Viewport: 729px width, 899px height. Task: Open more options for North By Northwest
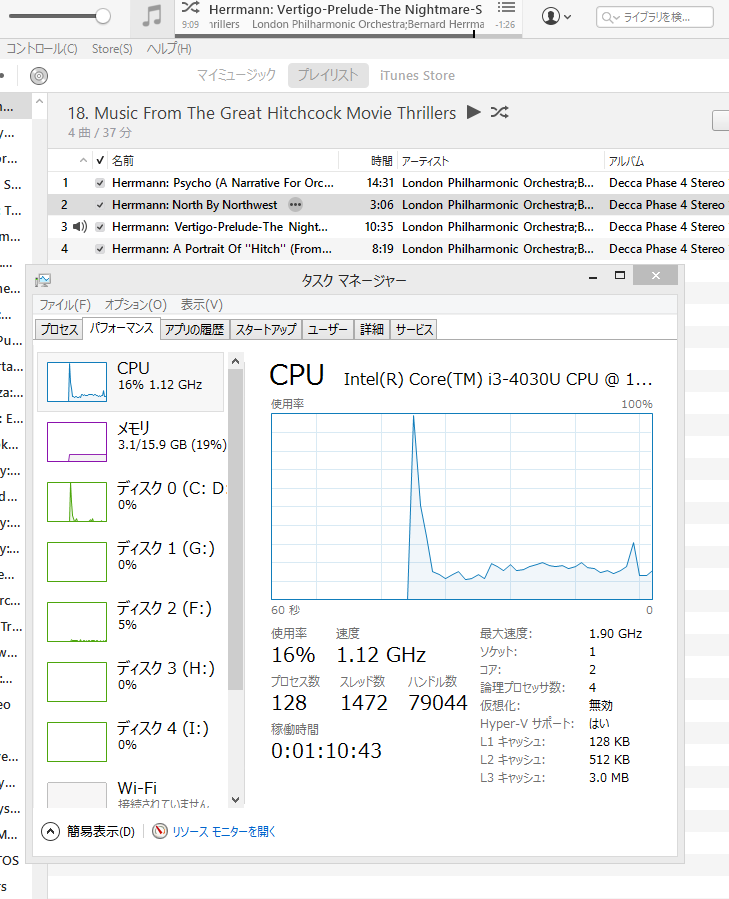pyautogui.click(x=295, y=205)
